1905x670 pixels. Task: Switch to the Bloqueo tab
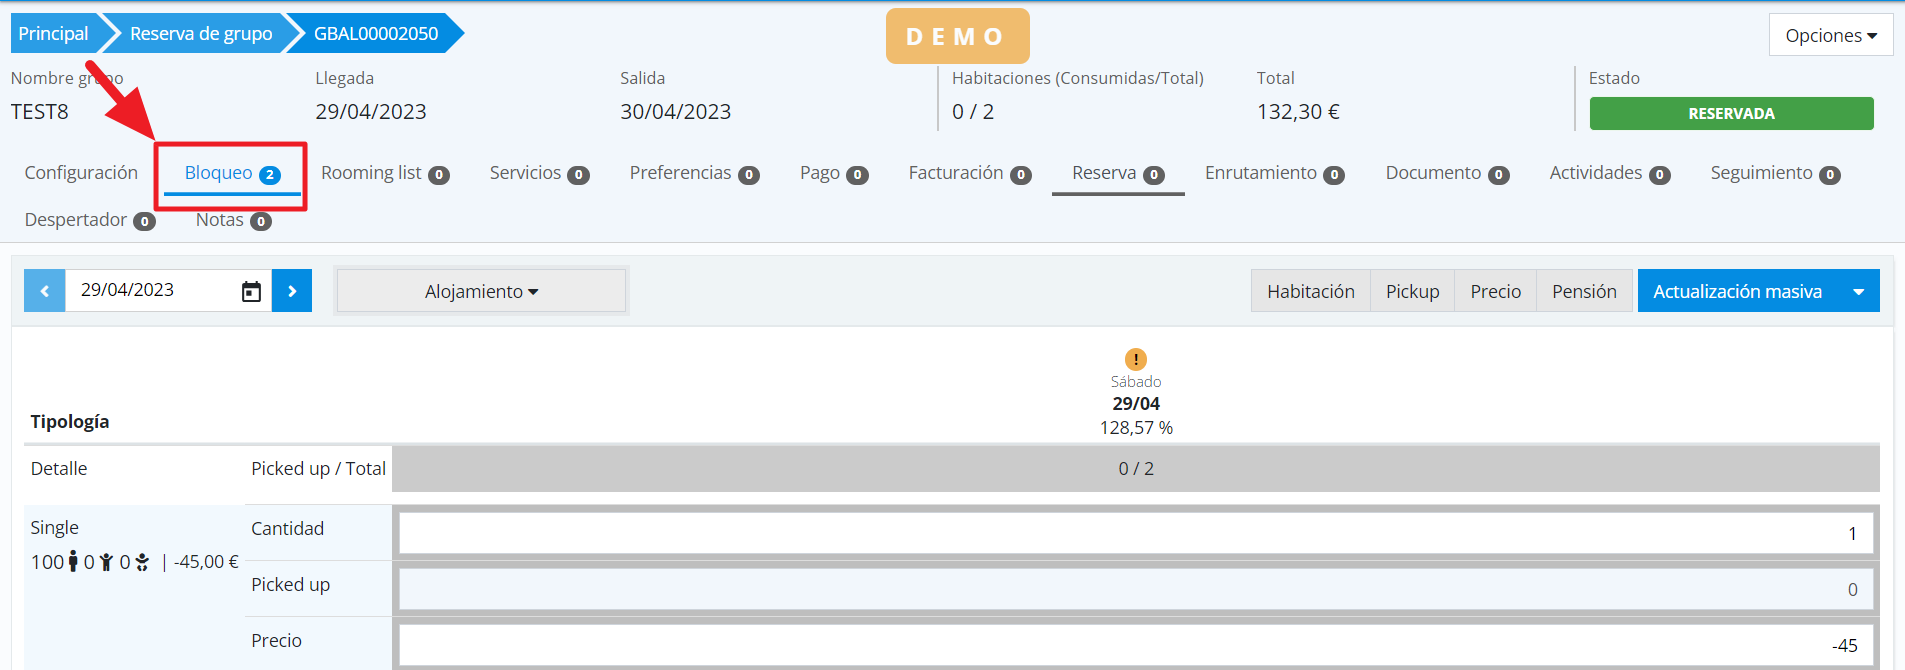(x=231, y=173)
